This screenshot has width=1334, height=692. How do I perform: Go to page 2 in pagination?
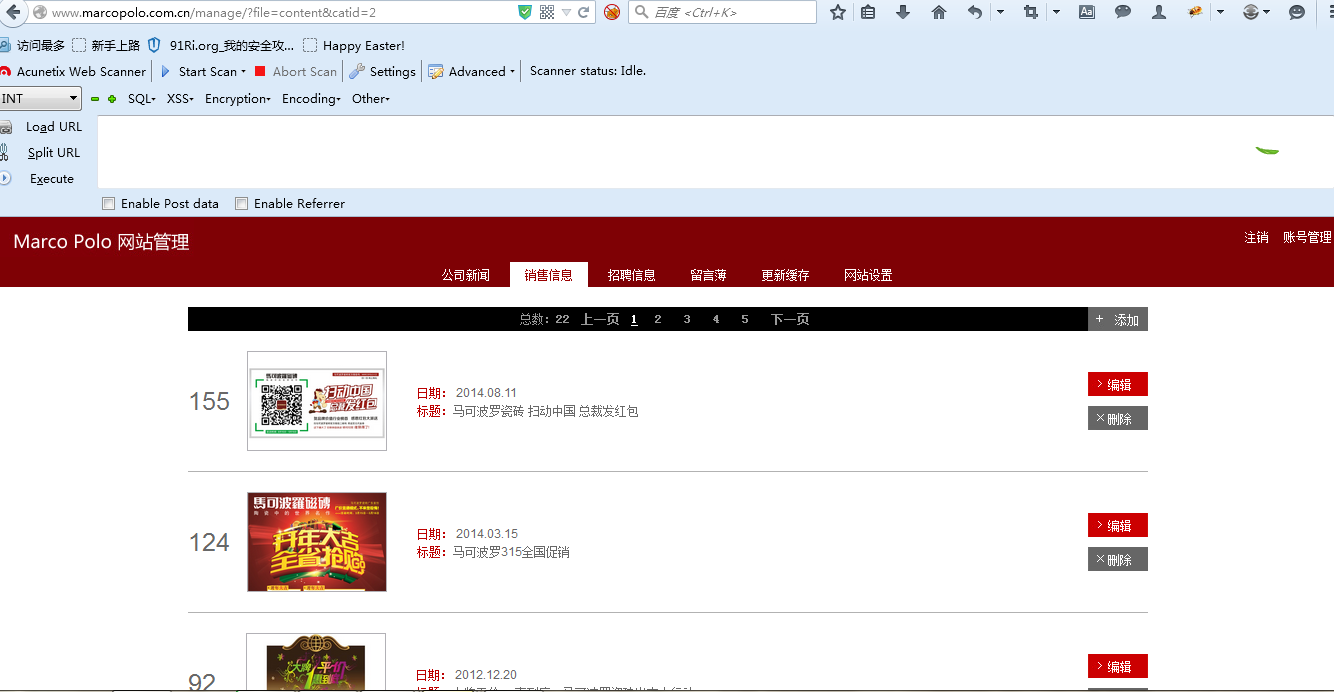658,319
